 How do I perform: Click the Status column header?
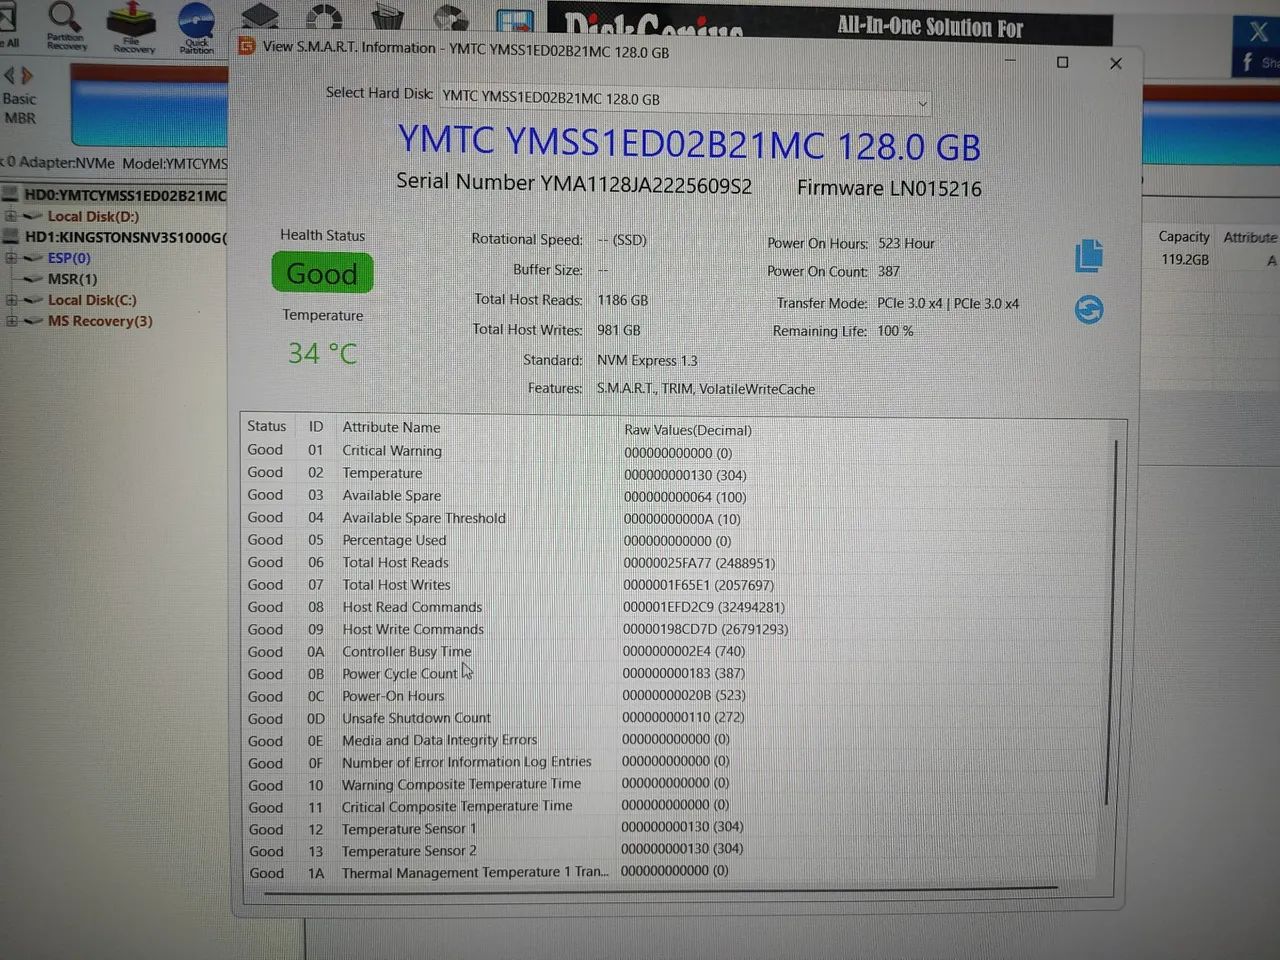tap(266, 426)
